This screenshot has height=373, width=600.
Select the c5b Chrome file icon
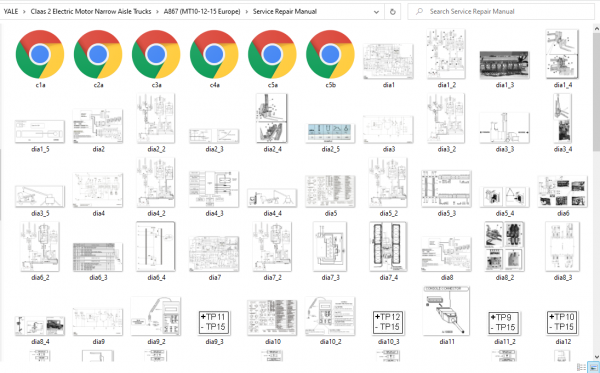[x=330, y=55]
